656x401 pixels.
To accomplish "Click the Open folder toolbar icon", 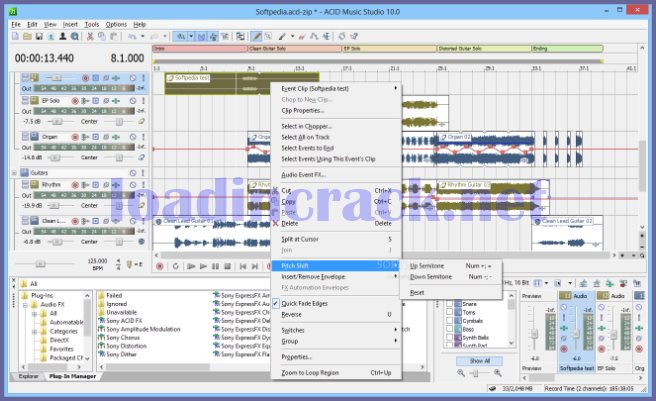I will coord(27,37).
